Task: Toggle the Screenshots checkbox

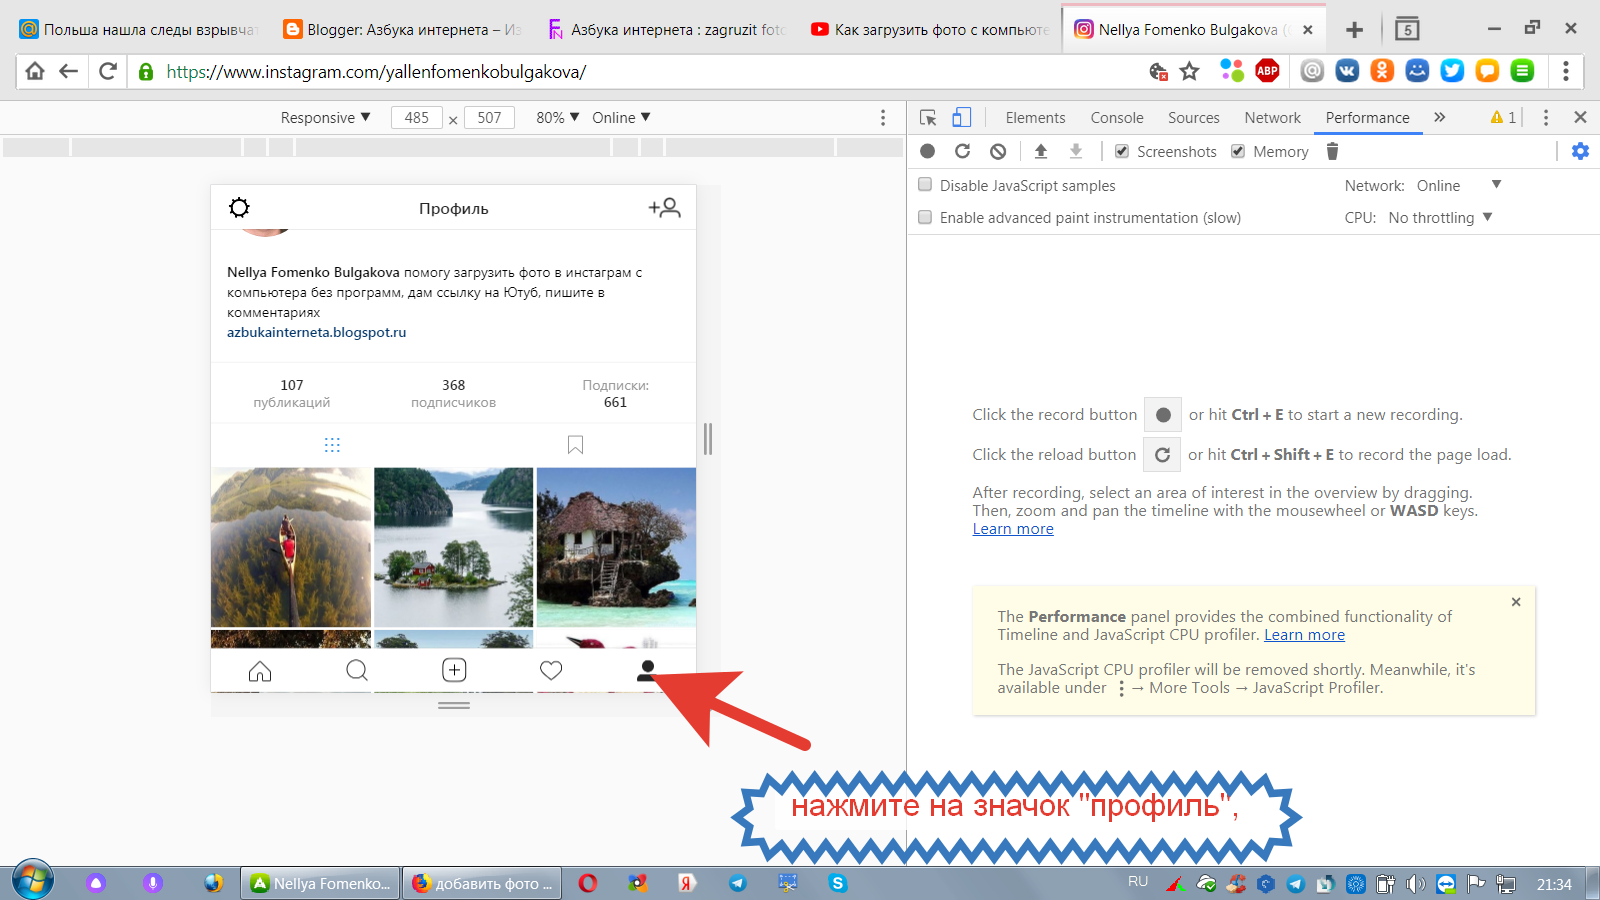Action: (1122, 151)
